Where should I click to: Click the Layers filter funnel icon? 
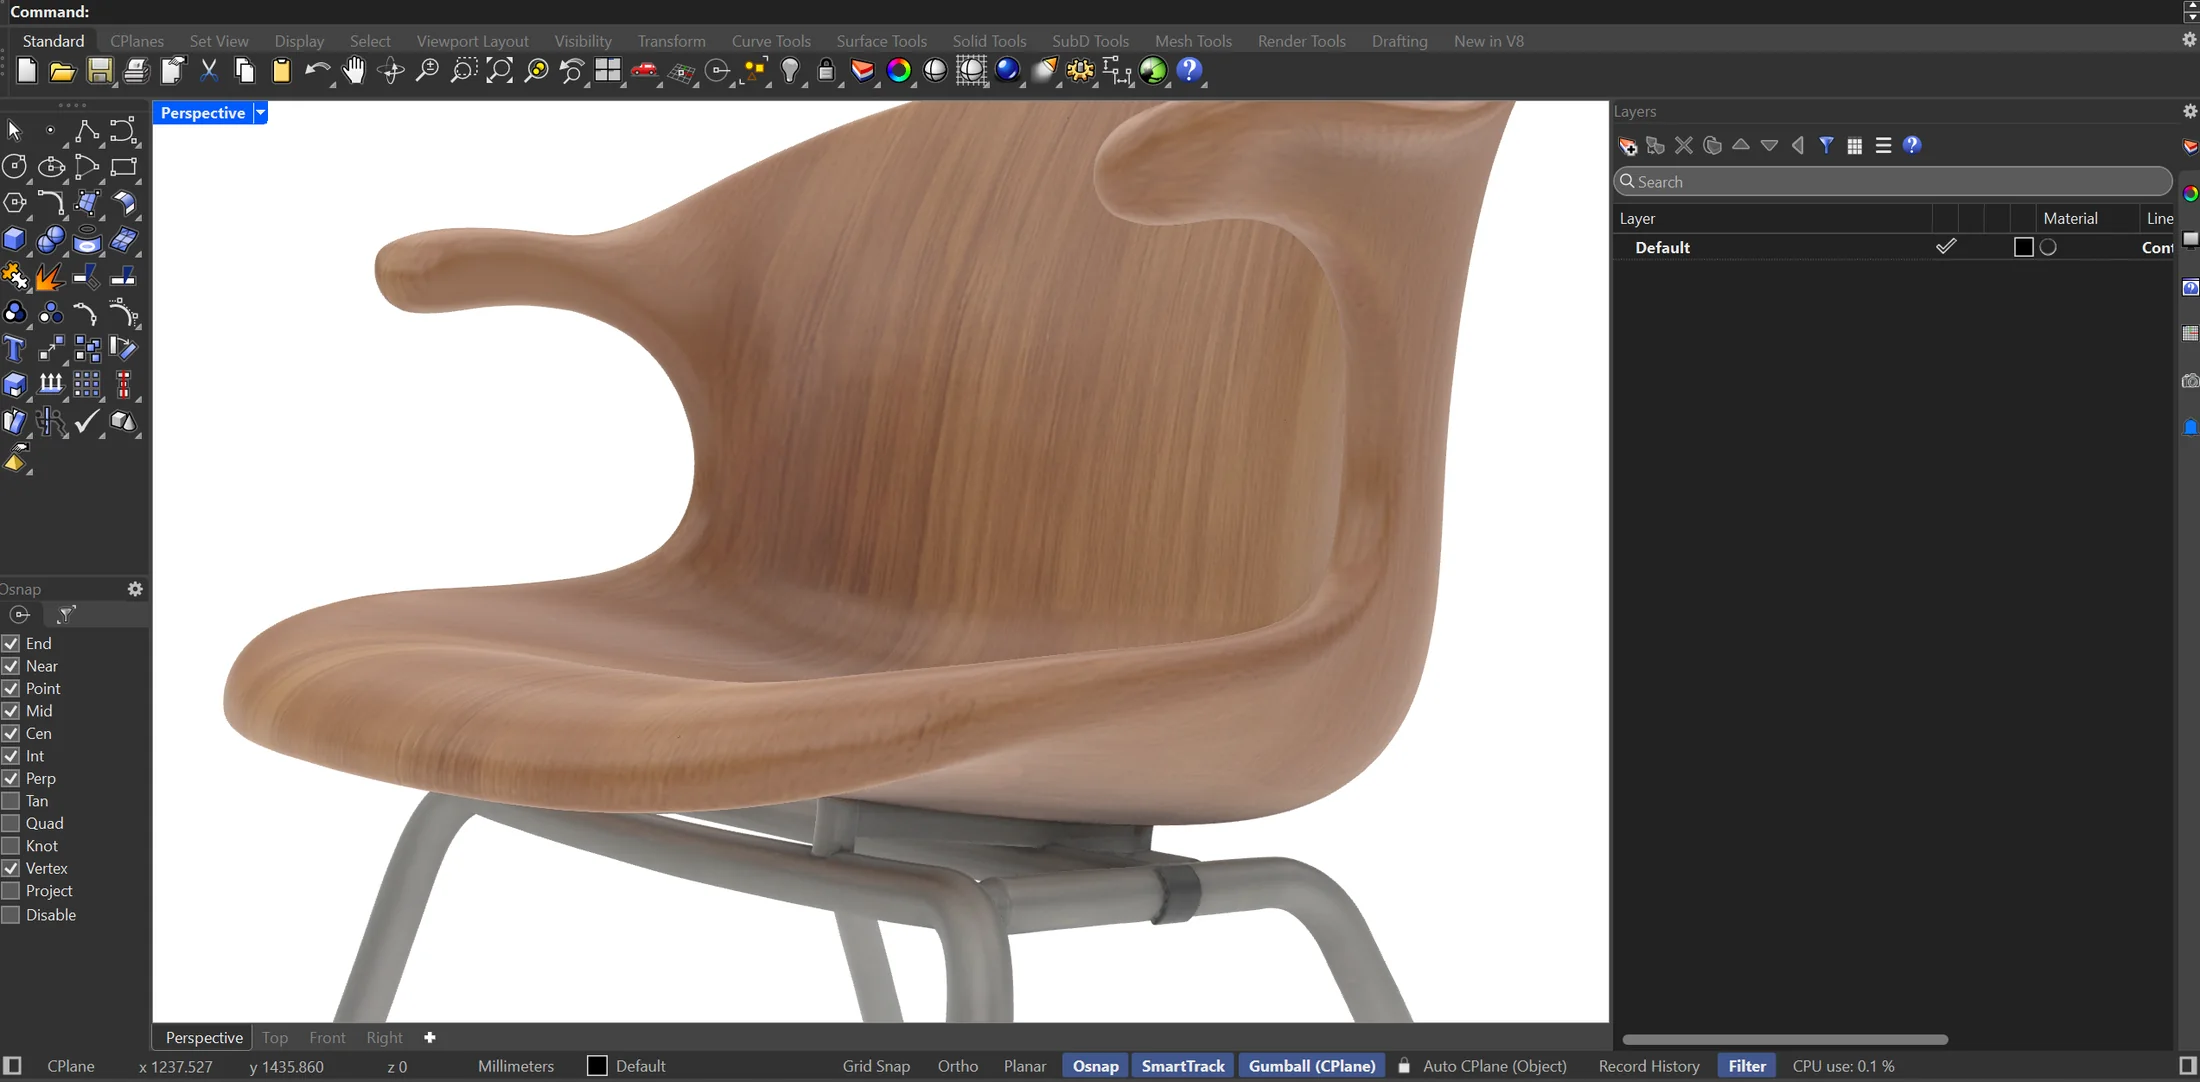[1826, 146]
